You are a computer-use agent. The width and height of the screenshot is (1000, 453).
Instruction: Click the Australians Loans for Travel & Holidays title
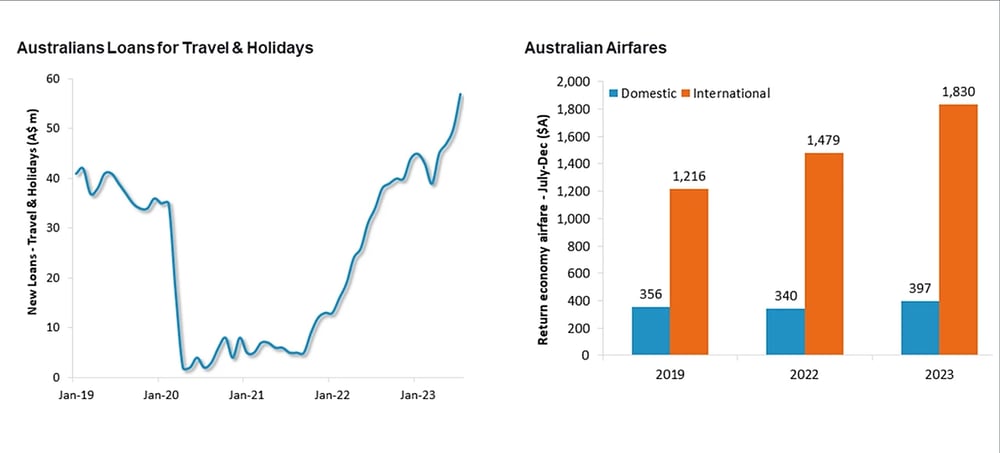pos(165,48)
